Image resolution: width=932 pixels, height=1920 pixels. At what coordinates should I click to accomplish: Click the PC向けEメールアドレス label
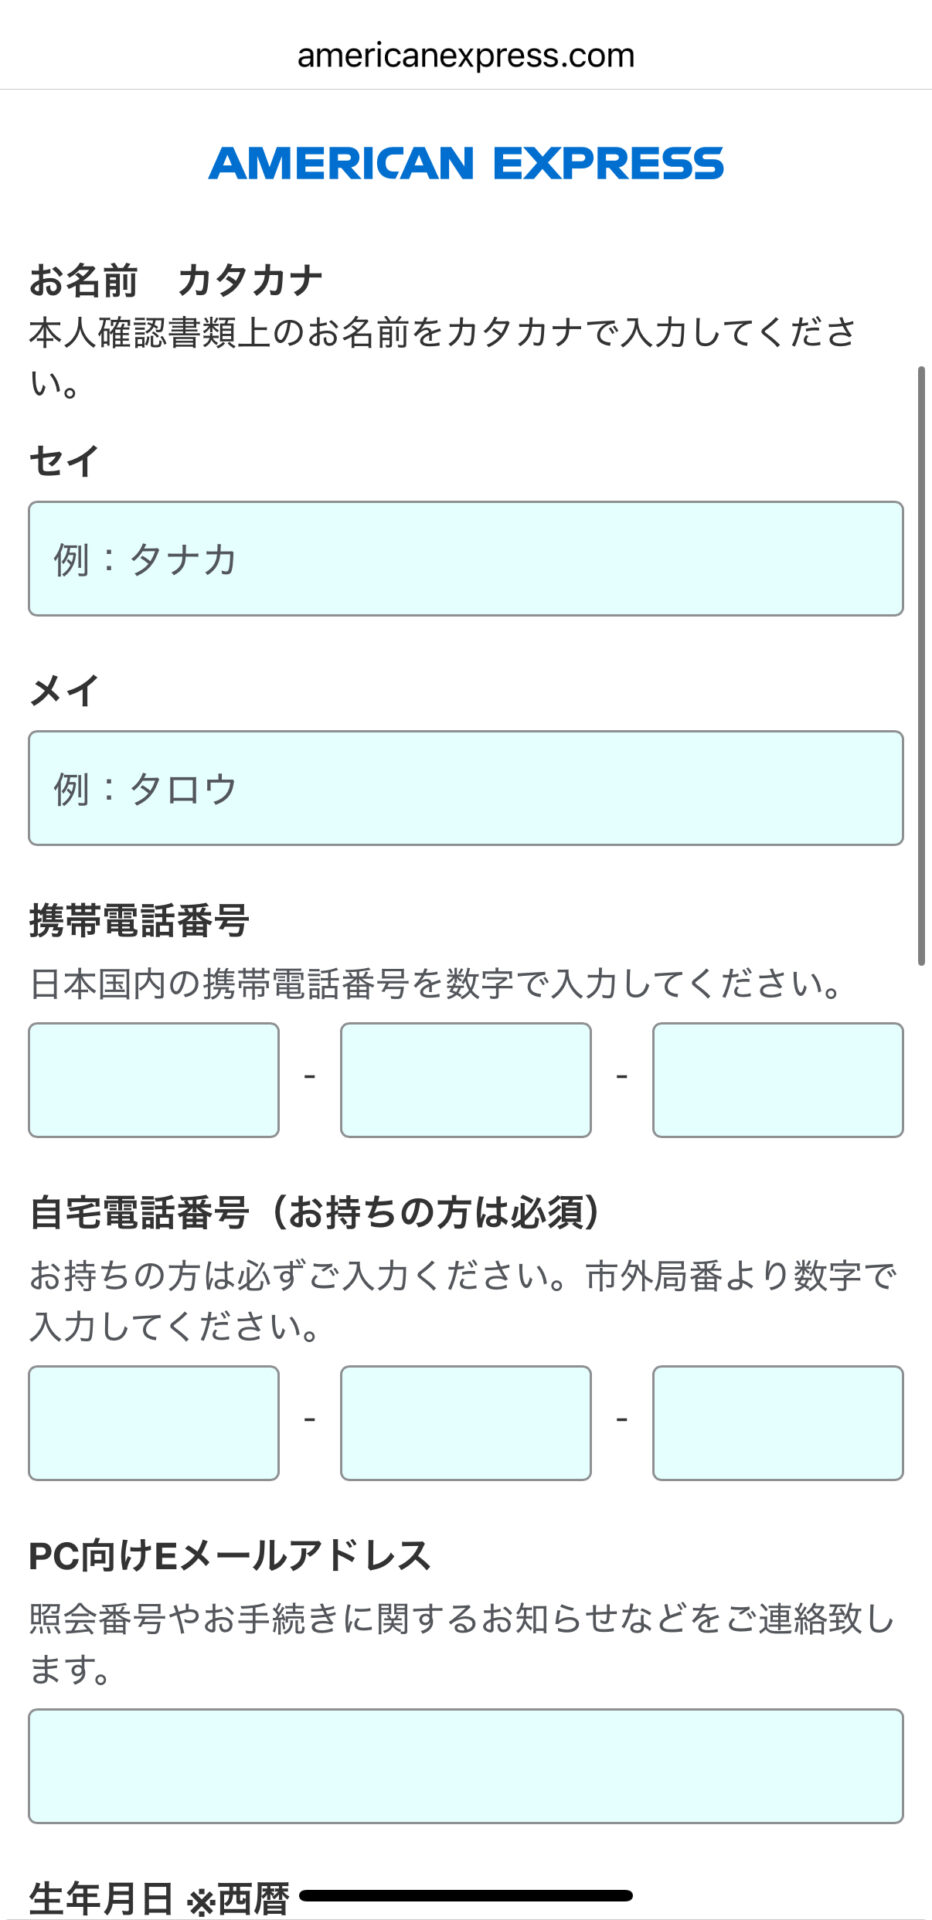[x=230, y=1555]
